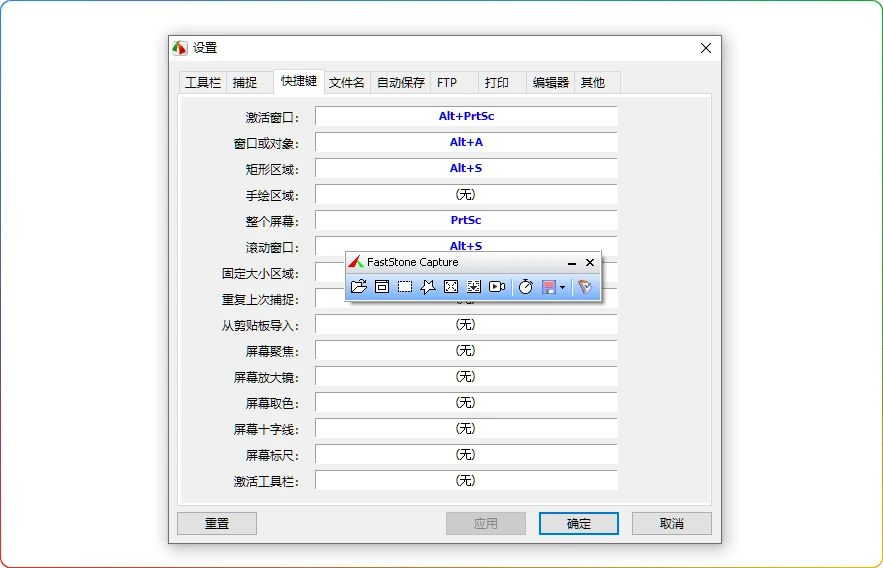
Task: Click the 设置 dialog app icon
Action: 180,48
